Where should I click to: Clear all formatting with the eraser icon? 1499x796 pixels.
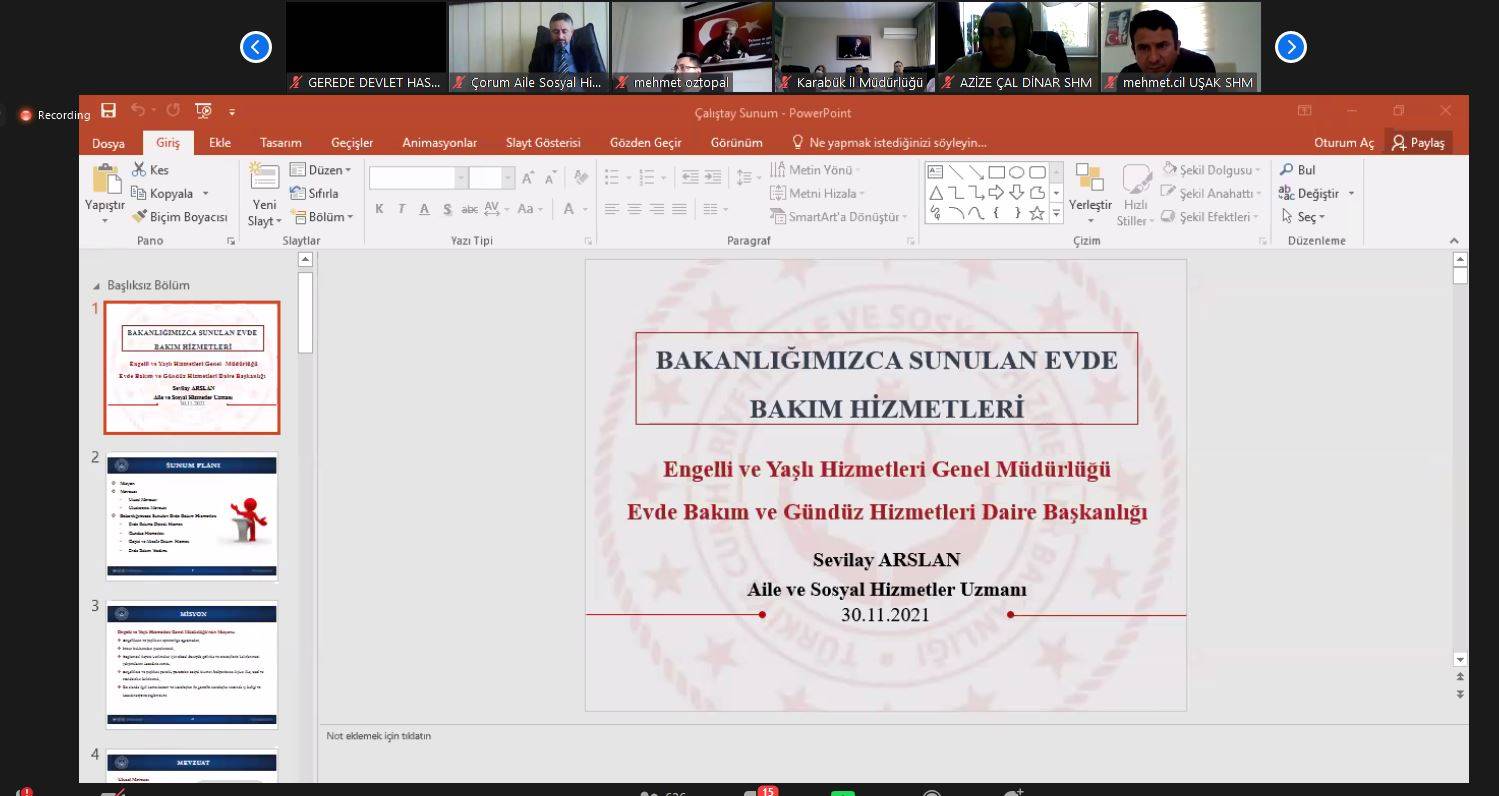[x=581, y=178]
